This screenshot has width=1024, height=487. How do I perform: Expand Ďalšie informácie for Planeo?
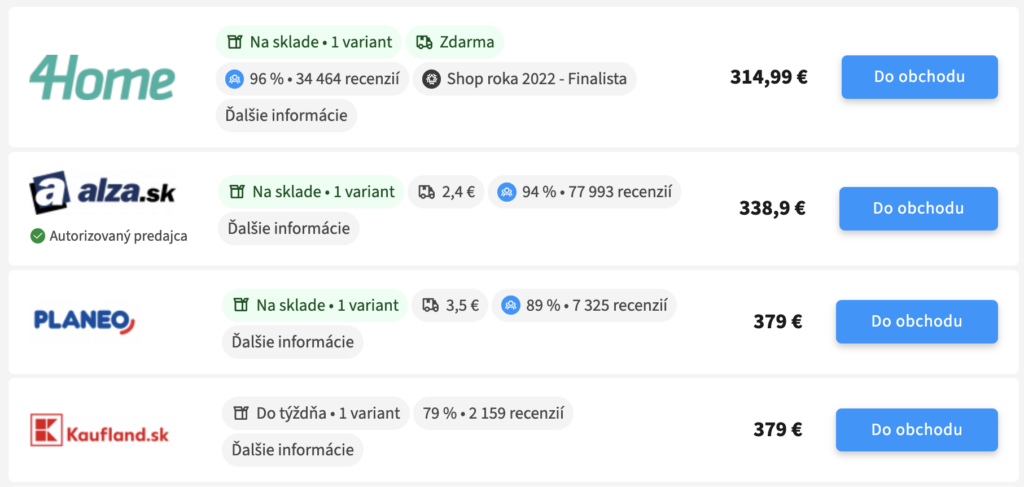pyautogui.click(x=293, y=341)
